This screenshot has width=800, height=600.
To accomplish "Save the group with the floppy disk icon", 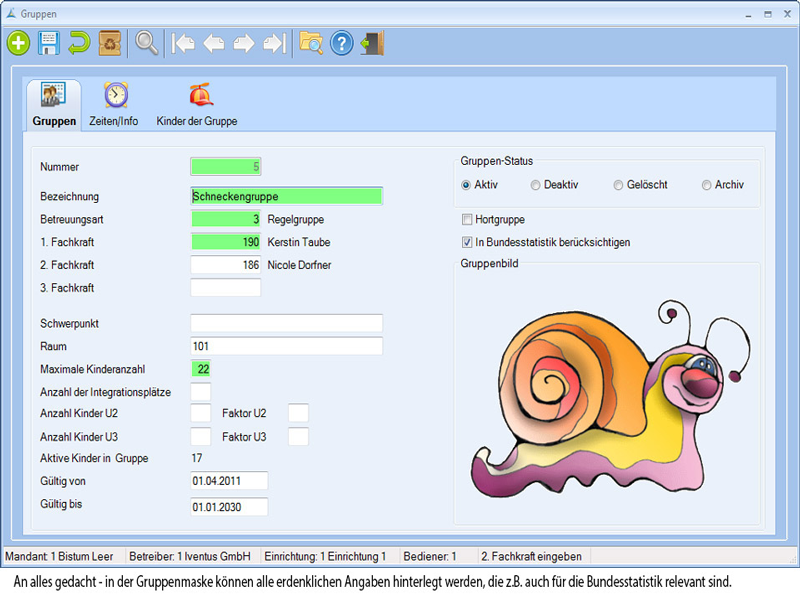I will click(x=48, y=43).
